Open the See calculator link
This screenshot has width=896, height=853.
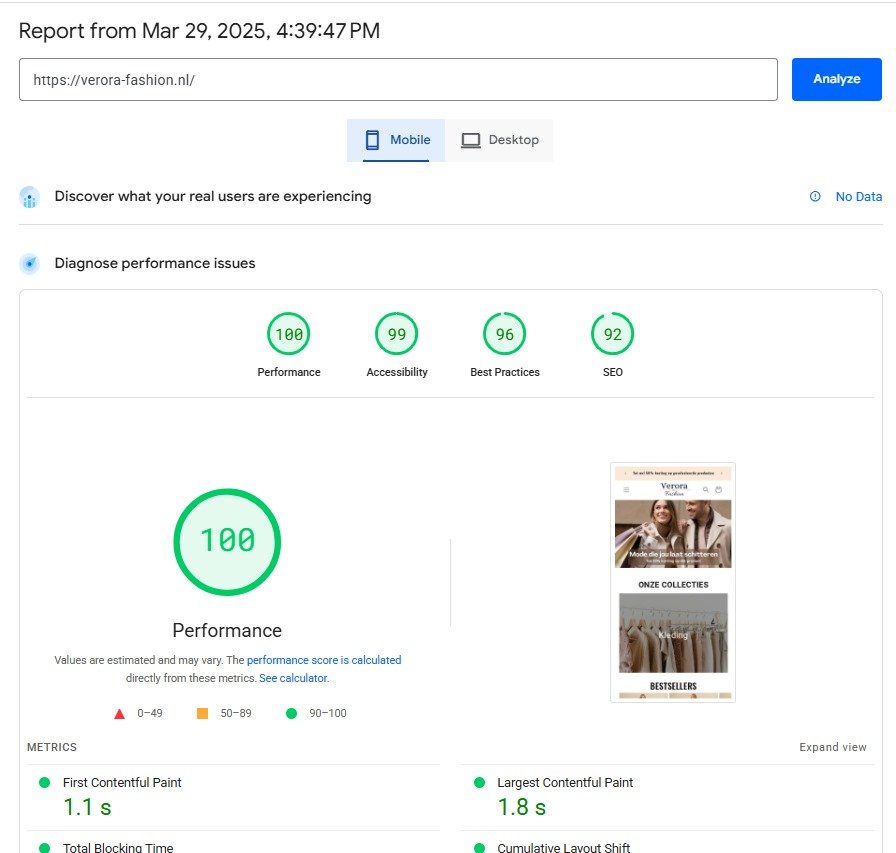pos(294,678)
